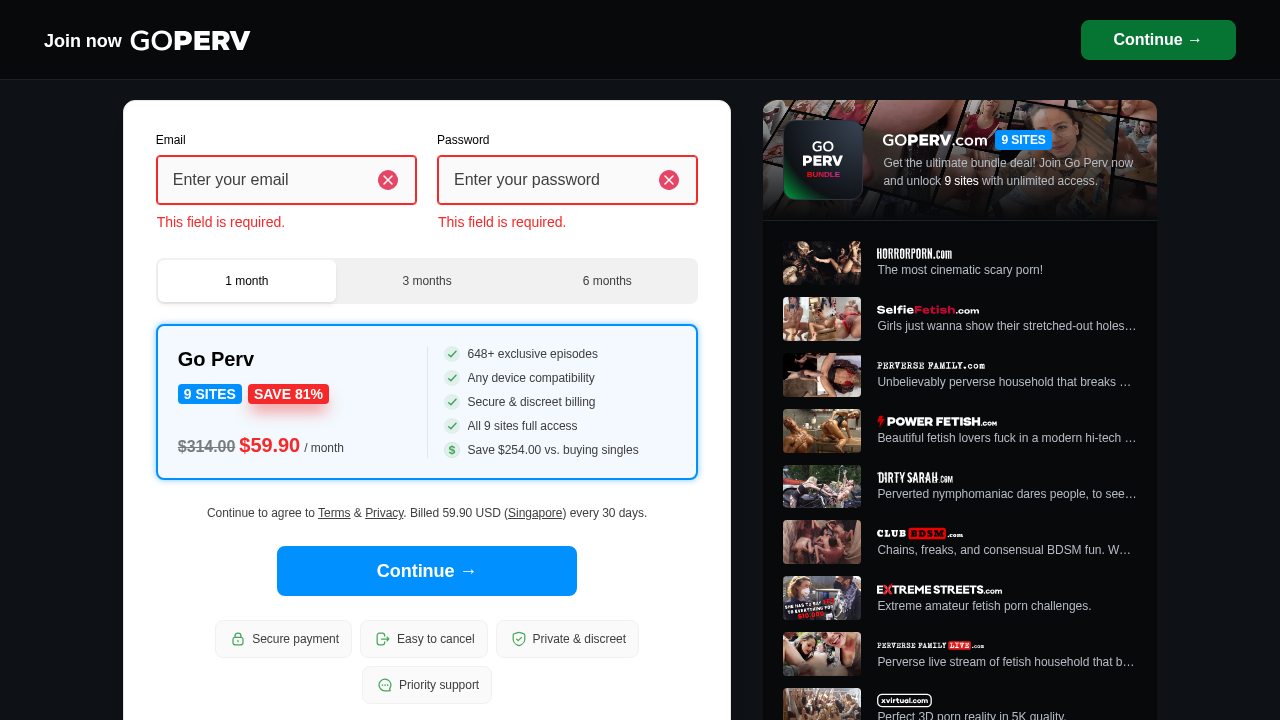Click the error message under the Password field
Image resolution: width=1280 pixels, height=720 pixels.
click(x=502, y=222)
